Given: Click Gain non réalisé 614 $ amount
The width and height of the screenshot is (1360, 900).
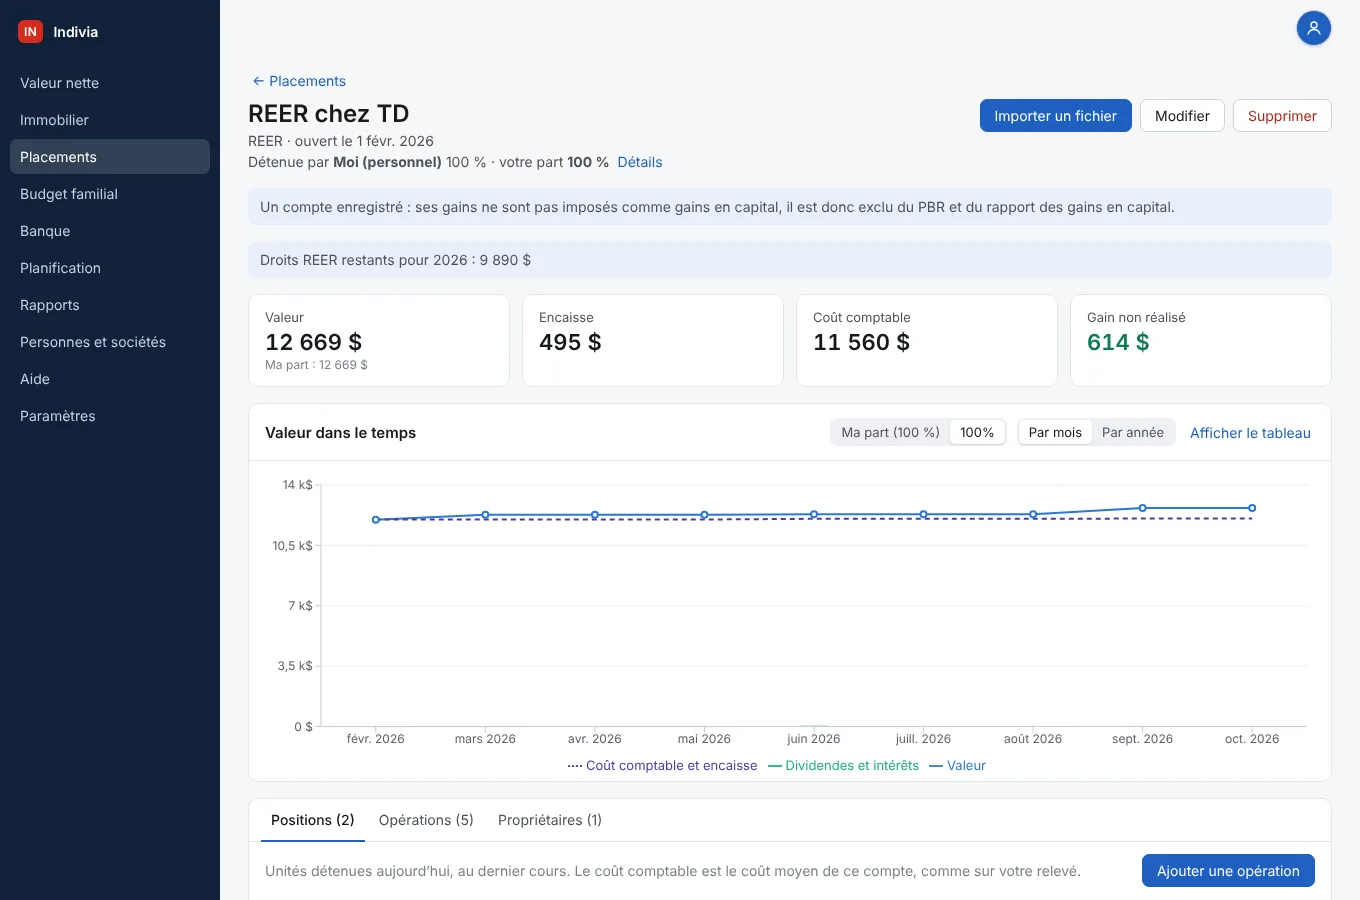Looking at the screenshot, I should click(1118, 342).
